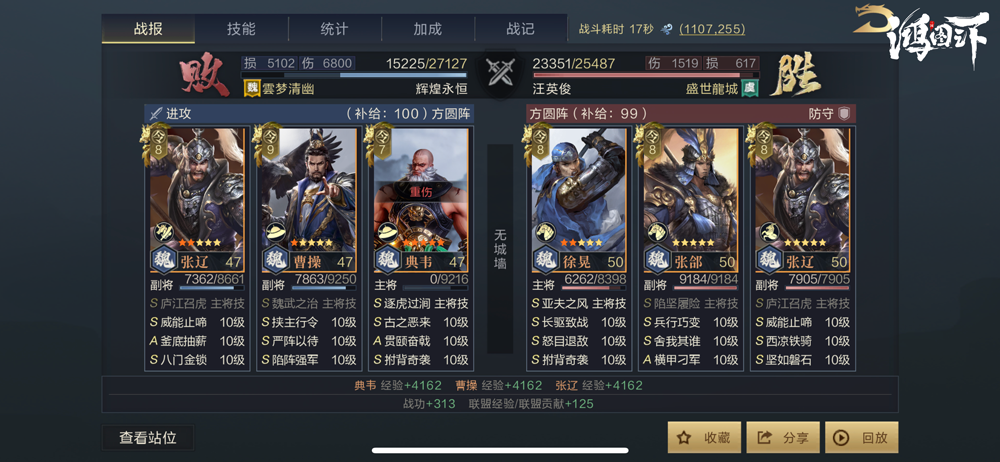Viewport: 1000px width, 462px height.
Task: Open the 战记 tab
Action: click(x=520, y=29)
